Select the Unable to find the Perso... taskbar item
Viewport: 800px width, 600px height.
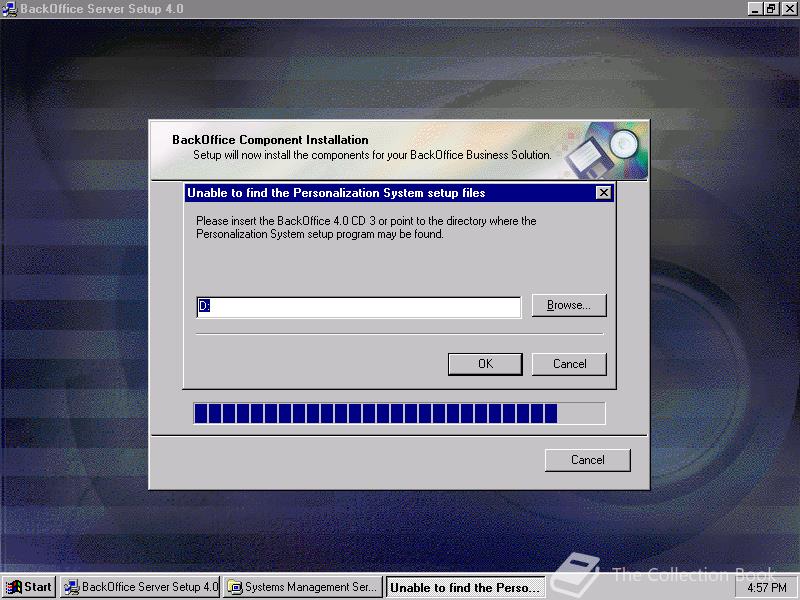click(x=466, y=588)
